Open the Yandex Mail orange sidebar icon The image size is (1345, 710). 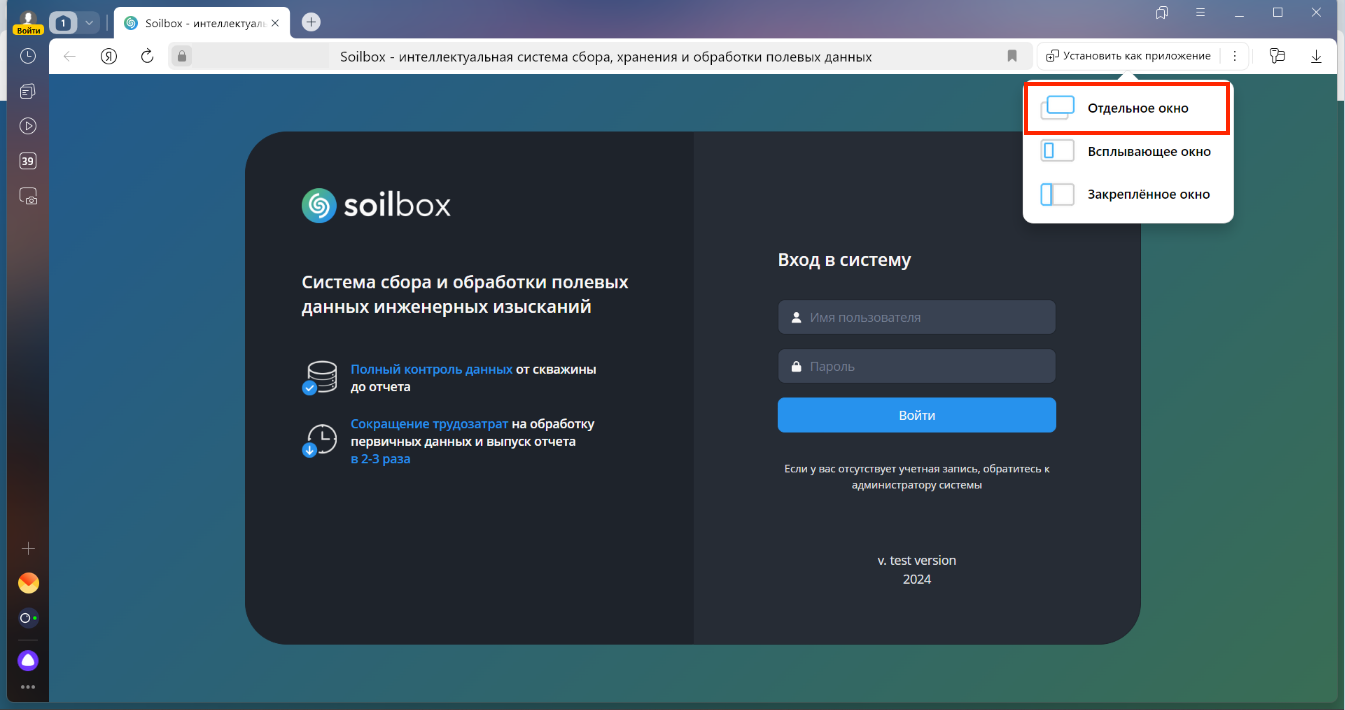(28, 582)
